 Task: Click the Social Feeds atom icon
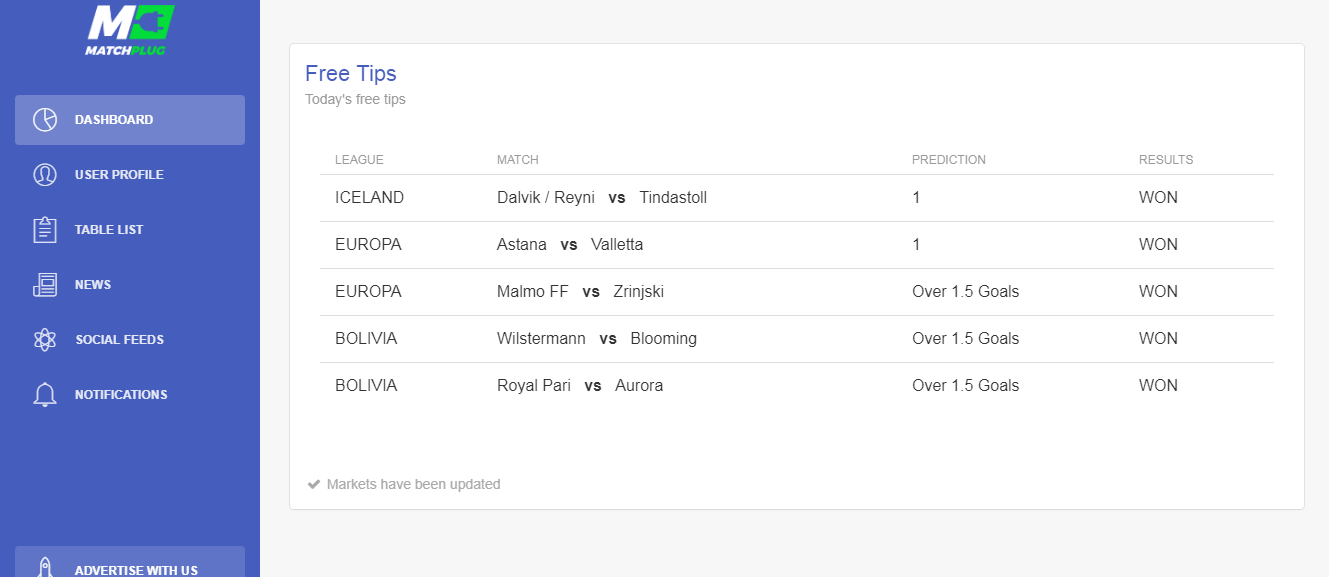(45, 340)
